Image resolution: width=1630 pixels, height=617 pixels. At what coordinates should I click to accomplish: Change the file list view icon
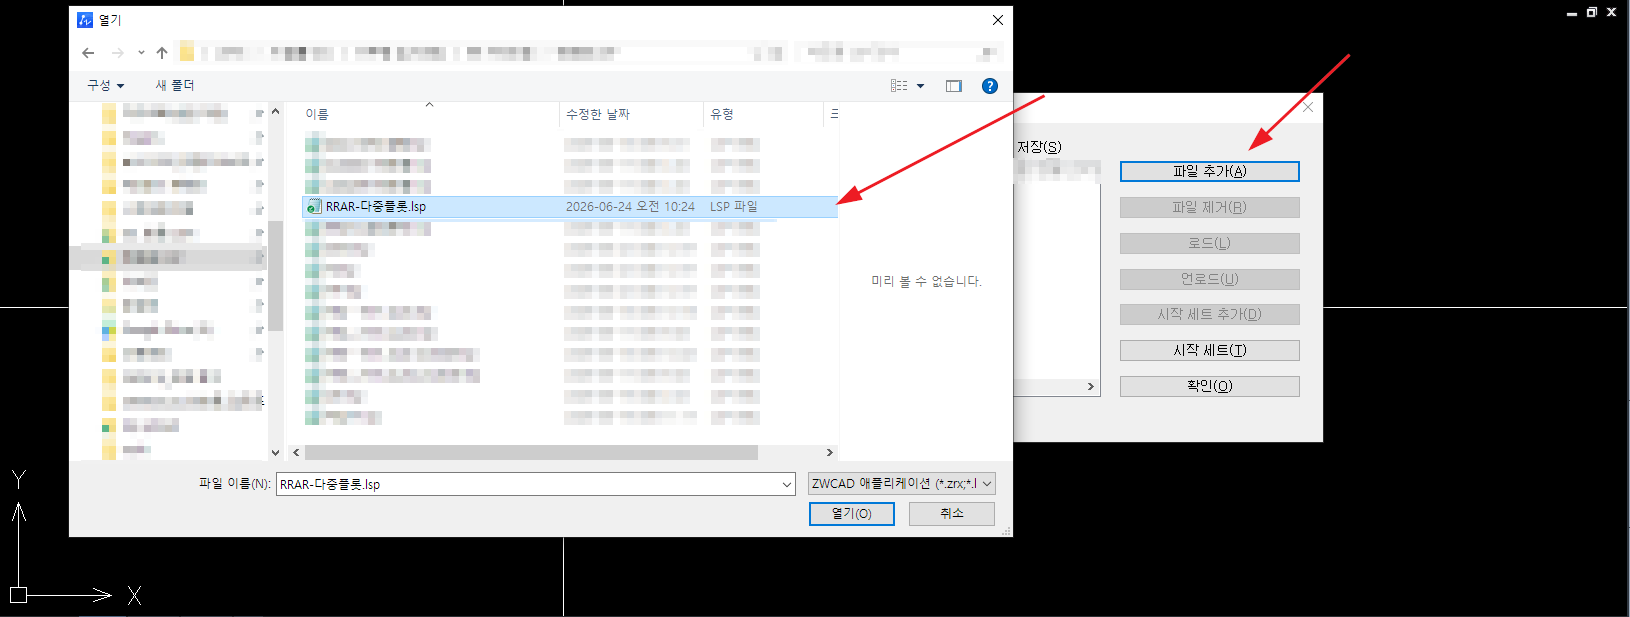pyautogui.click(x=899, y=86)
